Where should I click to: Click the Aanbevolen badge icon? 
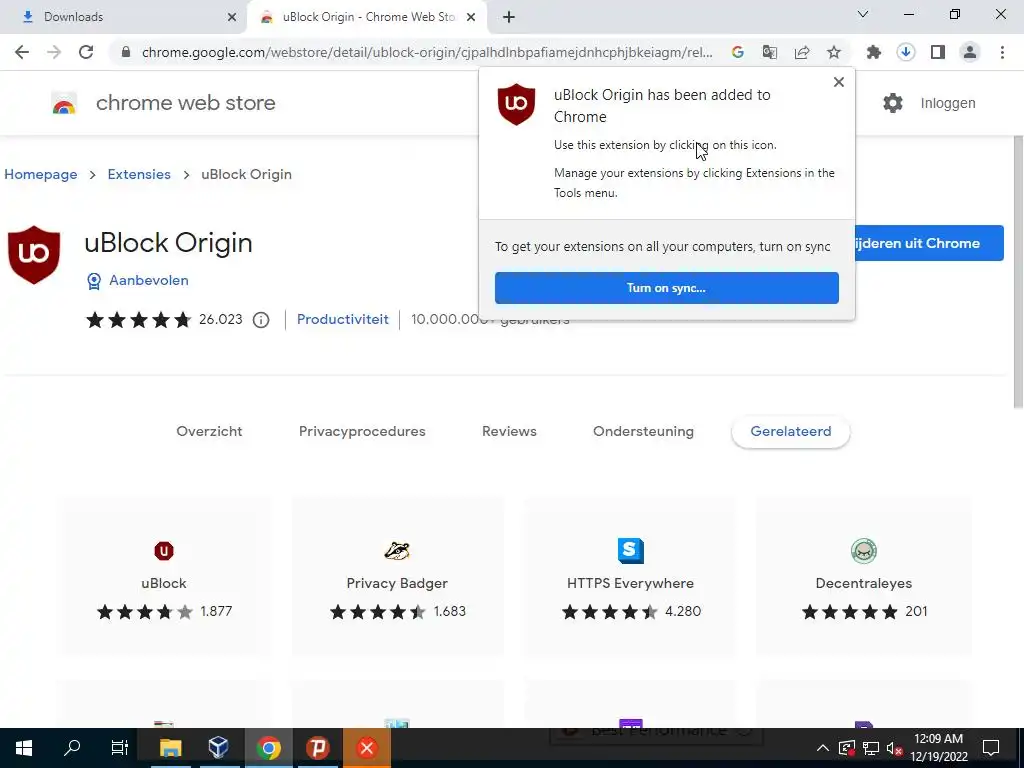94,281
